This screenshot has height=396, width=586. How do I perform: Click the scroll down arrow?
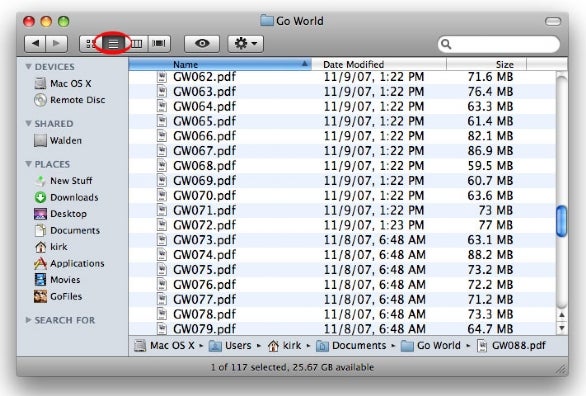pyautogui.click(x=561, y=328)
